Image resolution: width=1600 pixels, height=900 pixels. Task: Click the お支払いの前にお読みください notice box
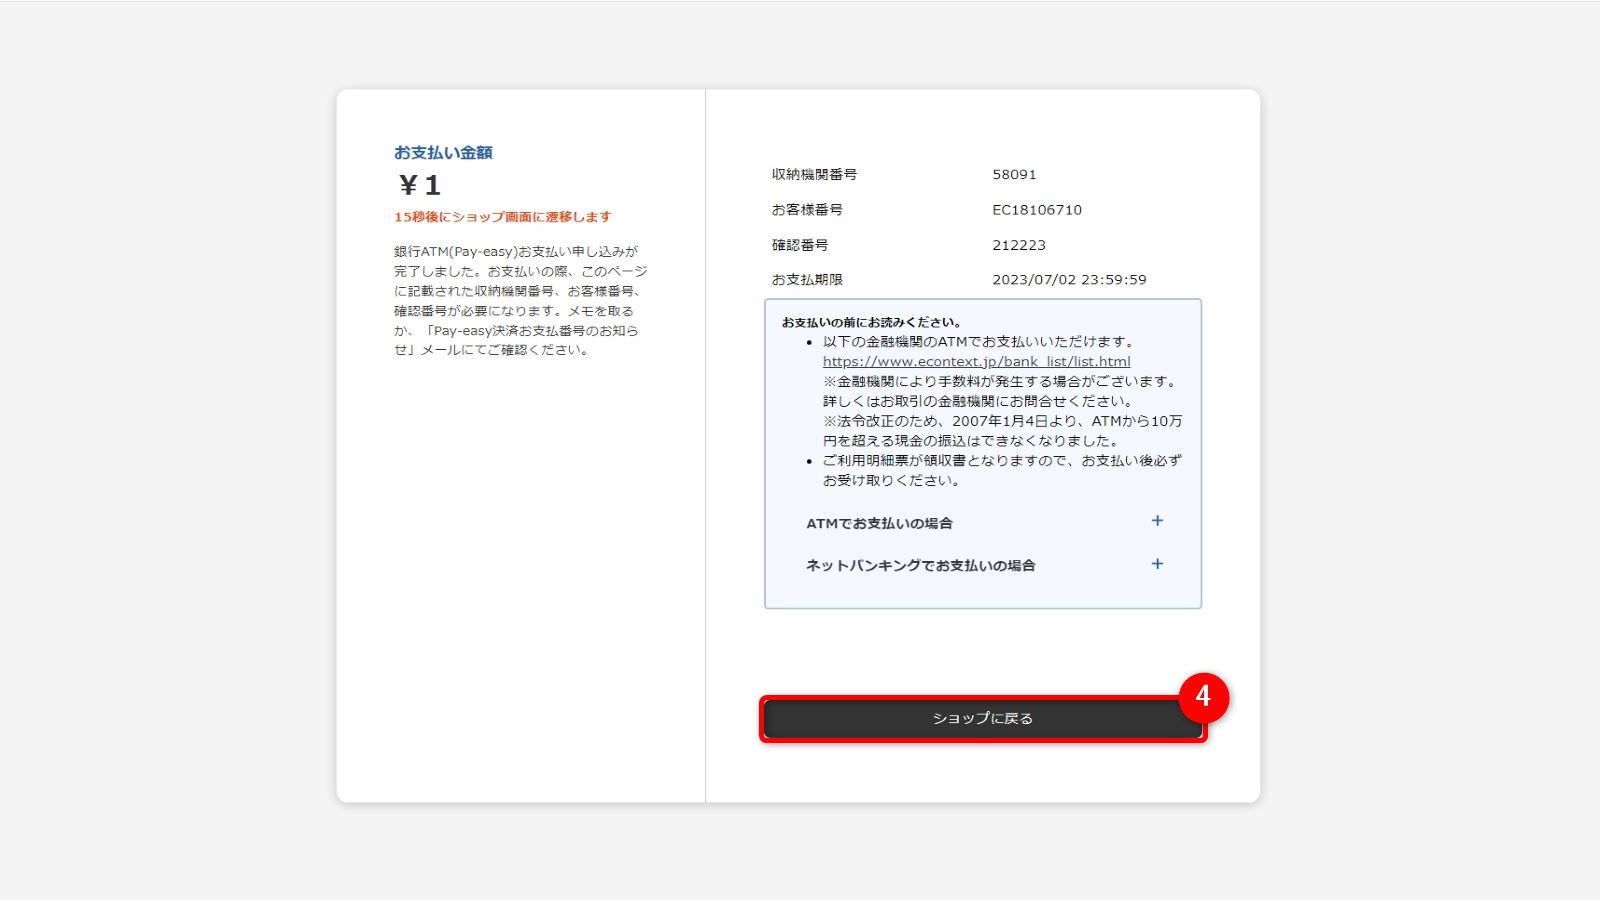coord(982,450)
